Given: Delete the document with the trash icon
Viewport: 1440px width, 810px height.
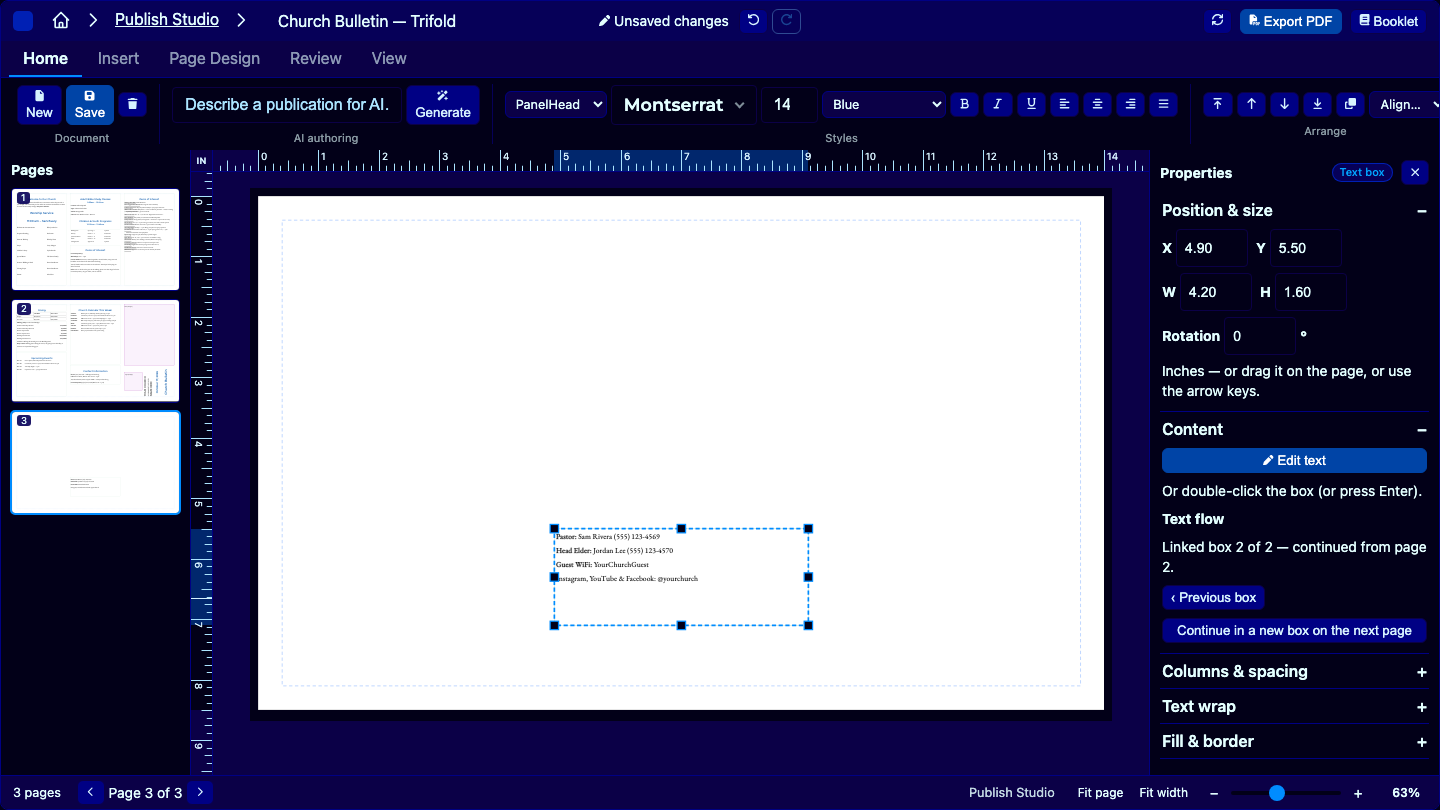Looking at the screenshot, I should pos(133,103).
